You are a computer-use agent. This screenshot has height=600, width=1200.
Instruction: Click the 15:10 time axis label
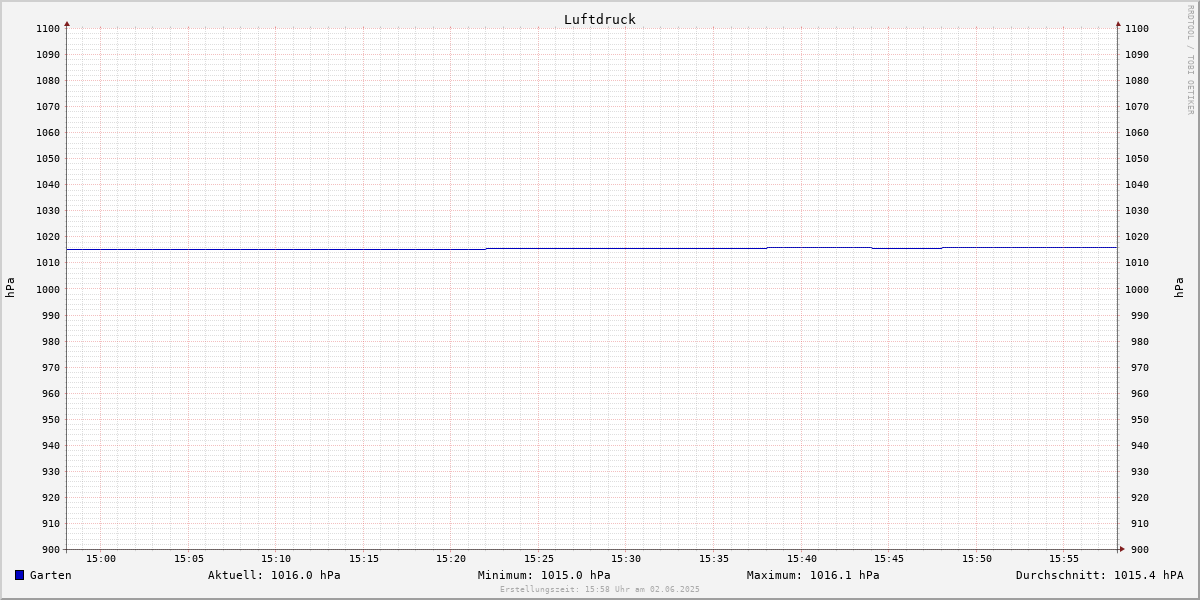click(276, 559)
